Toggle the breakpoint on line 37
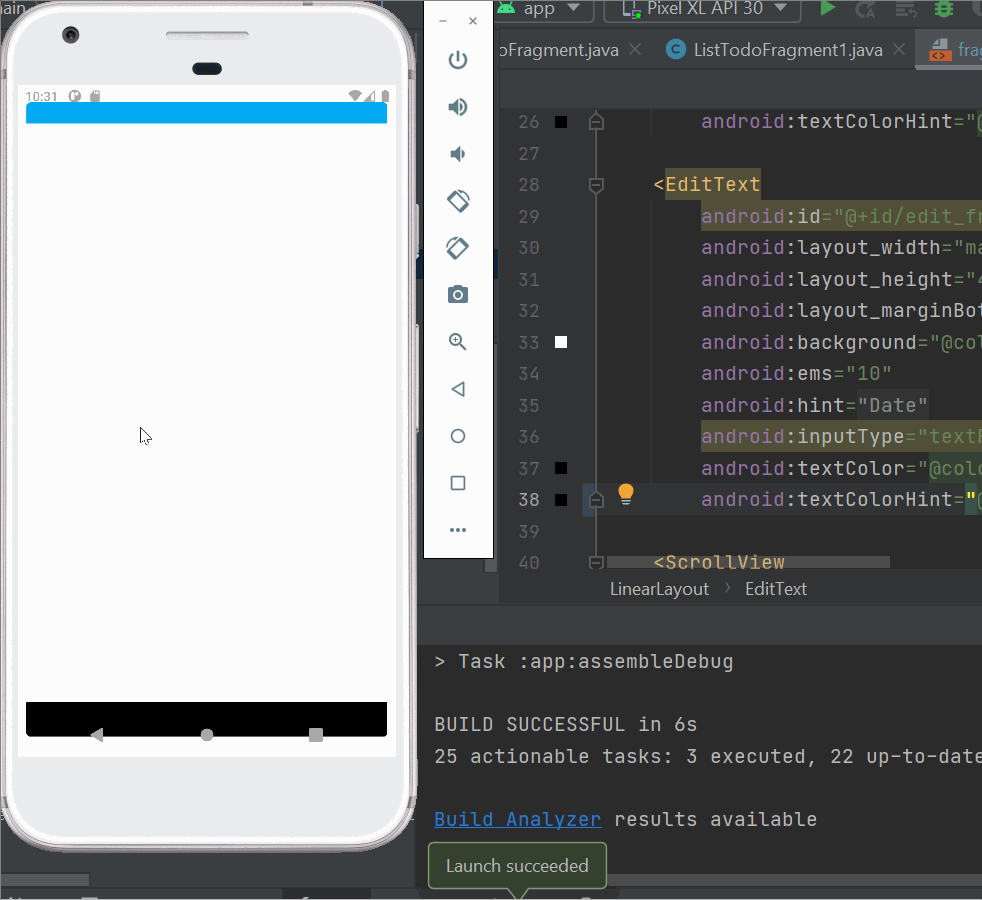The width and height of the screenshot is (982, 900). tap(560, 467)
